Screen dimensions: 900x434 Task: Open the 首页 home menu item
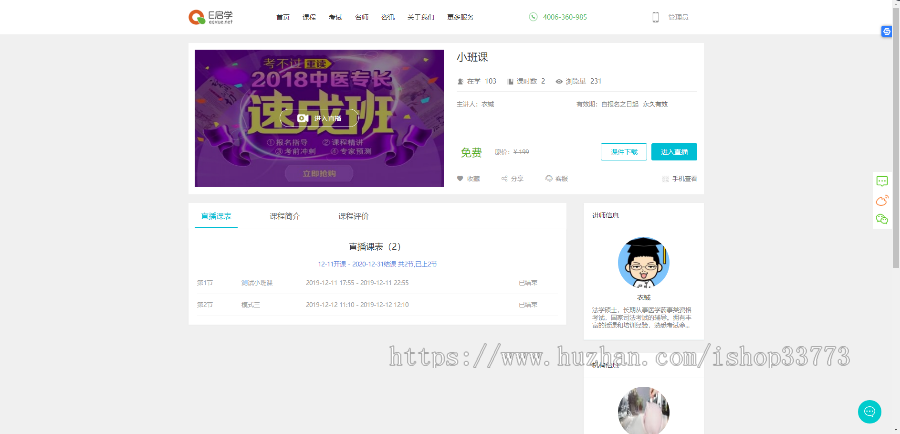[x=282, y=17]
